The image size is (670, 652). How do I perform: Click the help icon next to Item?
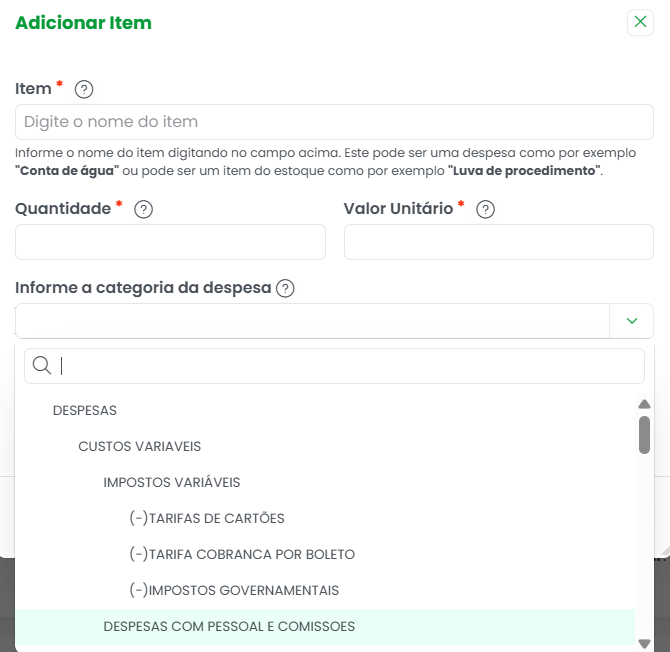click(84, 89)
